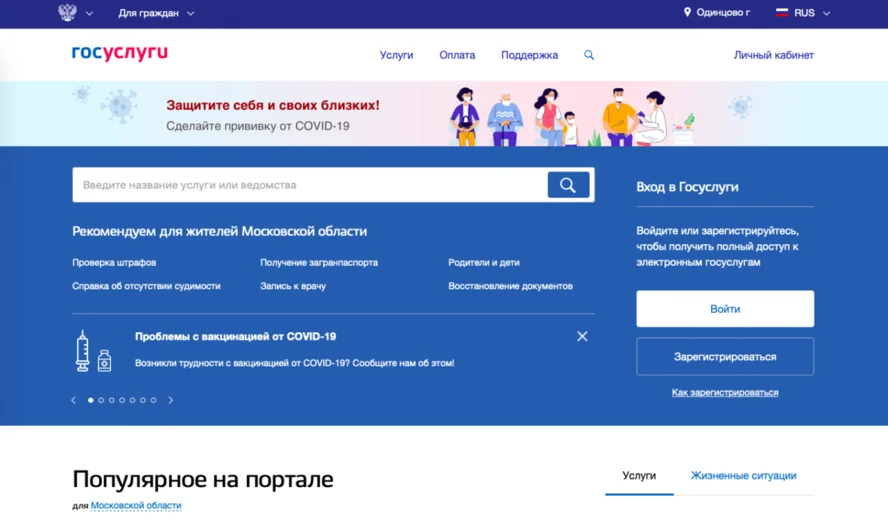The width and height of the screenshot is (888, 521).
Task: Go to next carousel slide arrow
Action: click(171, 400)
